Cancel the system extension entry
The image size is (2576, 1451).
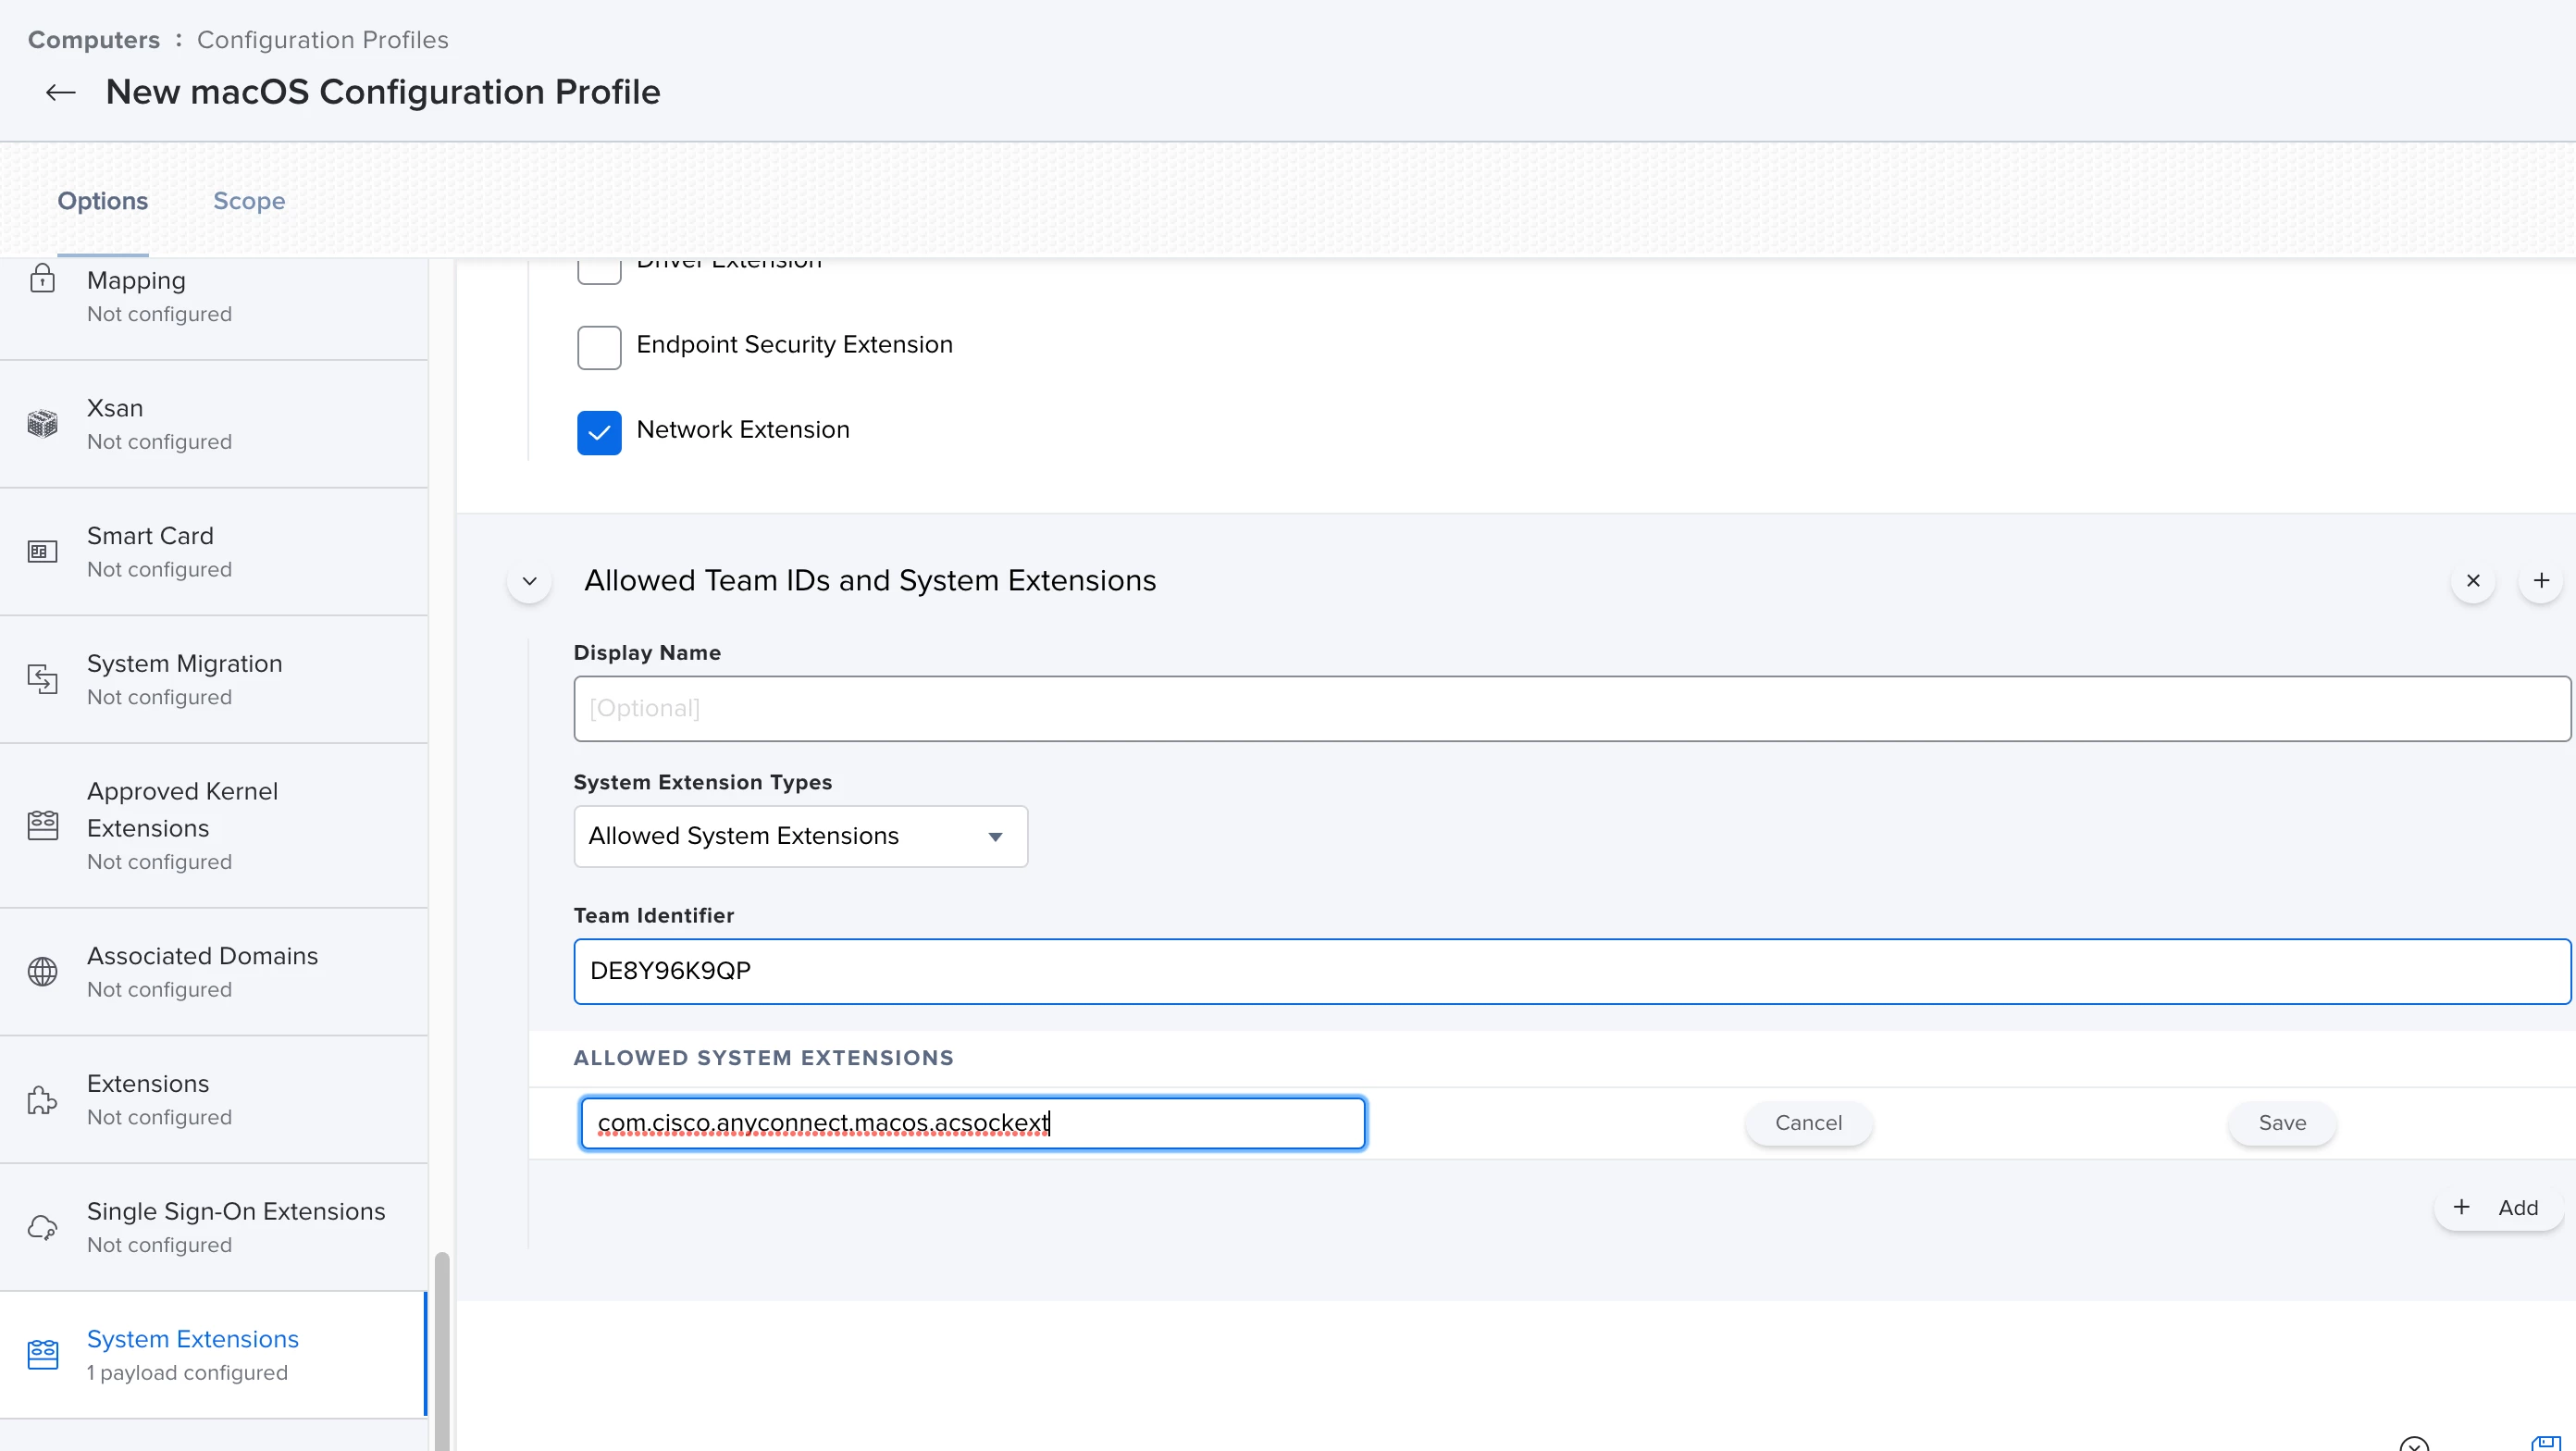point(1808,1123)
